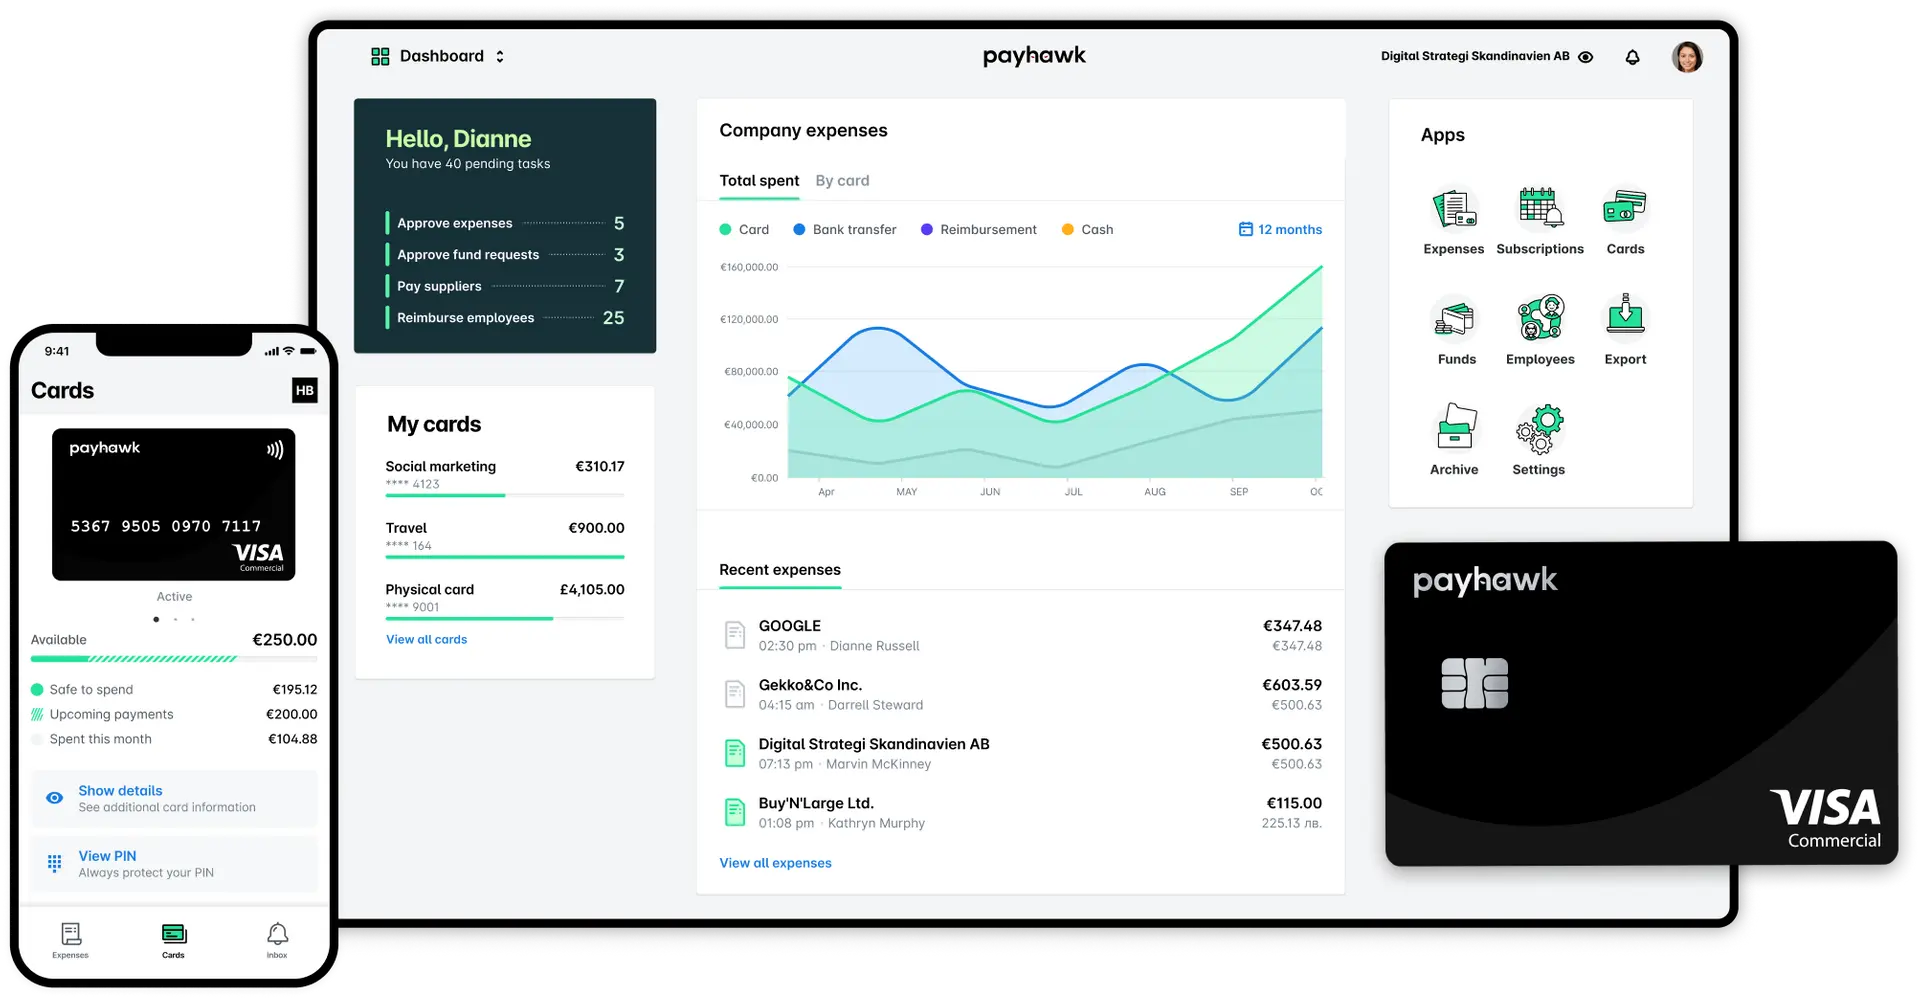The height and width of the screenshot is (999, 1920).
Task: Select the Inbox tab in mobile app
Action: [277, 939]
